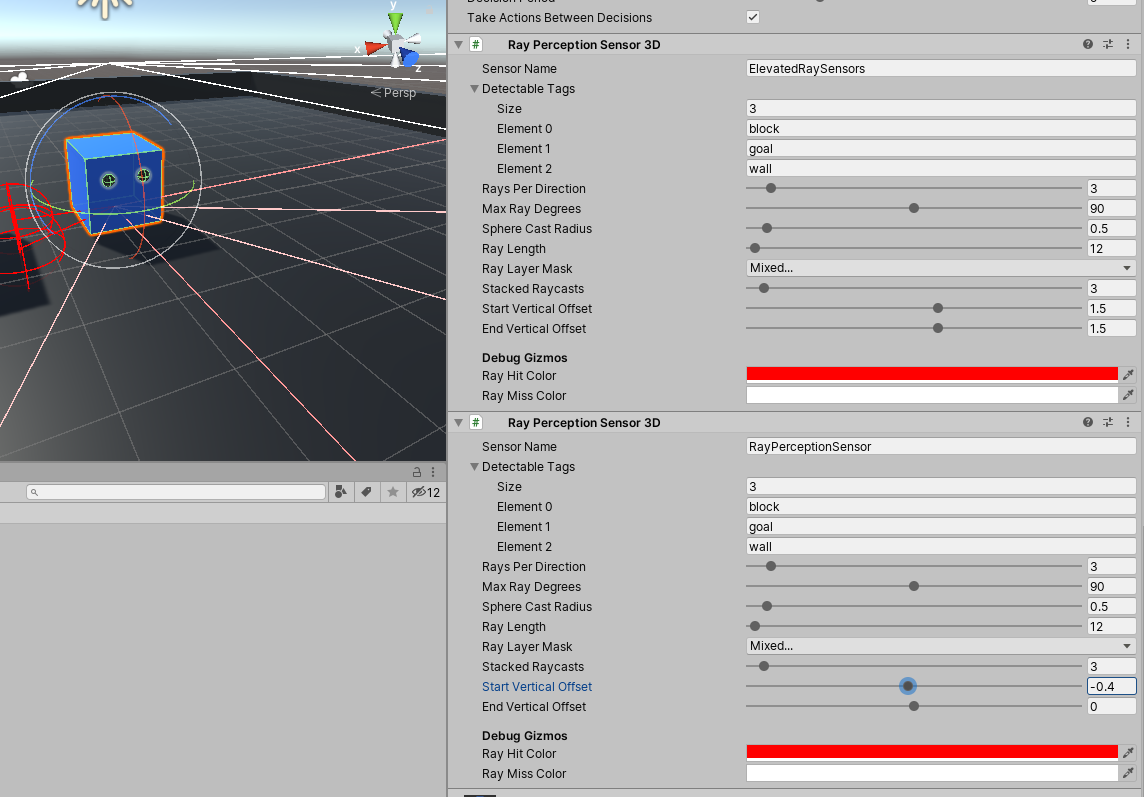1144x797 pixels.
Task: Click Ray Hit Color swatch in RayPerceptionSensor
Action: click(932, 753)
